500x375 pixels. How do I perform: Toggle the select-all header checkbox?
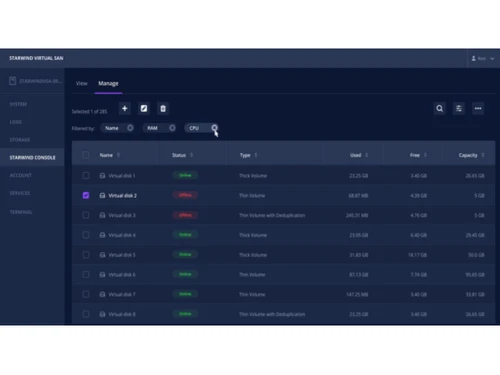(x=86, y=155)
